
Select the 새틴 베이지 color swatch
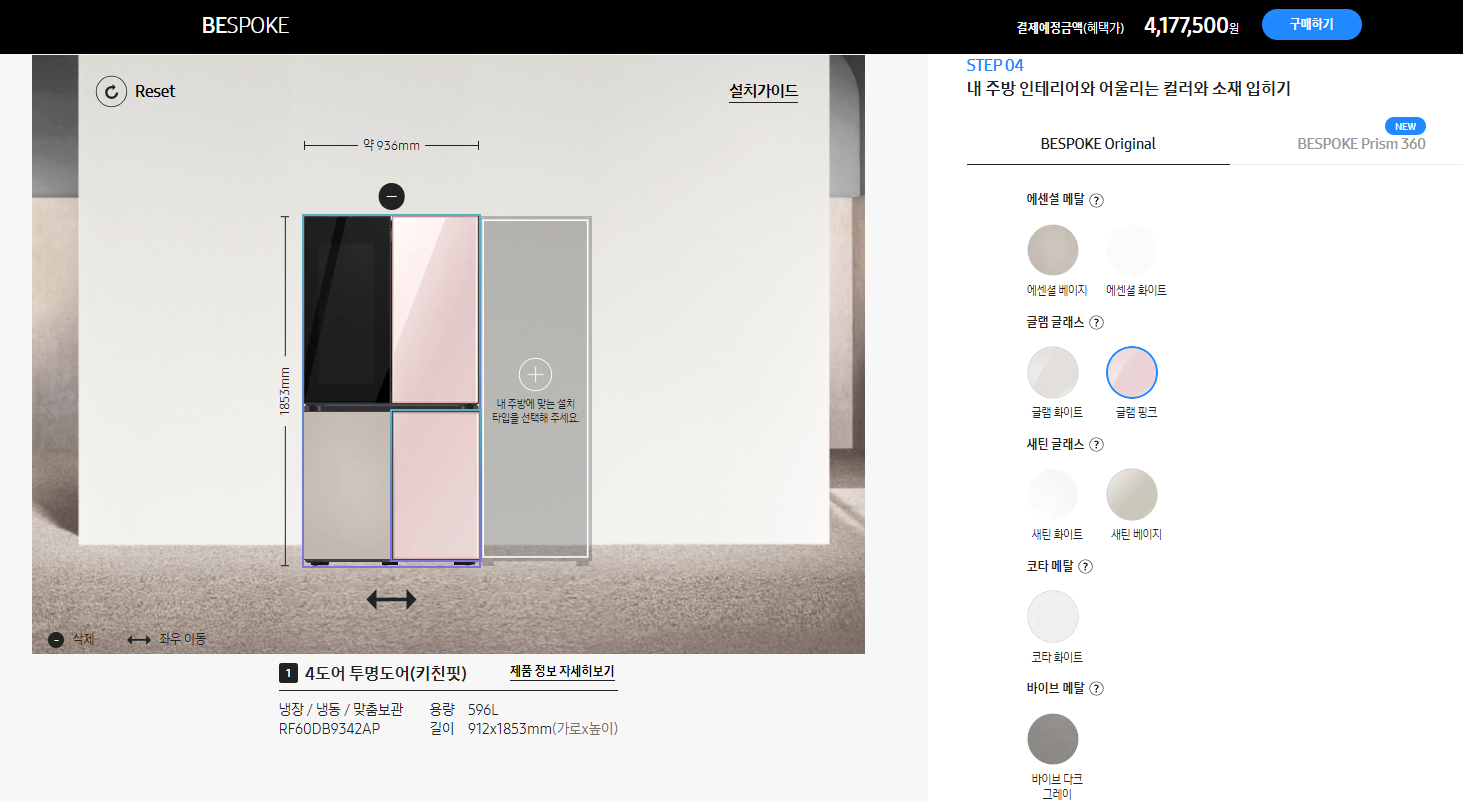point(1132,494)
